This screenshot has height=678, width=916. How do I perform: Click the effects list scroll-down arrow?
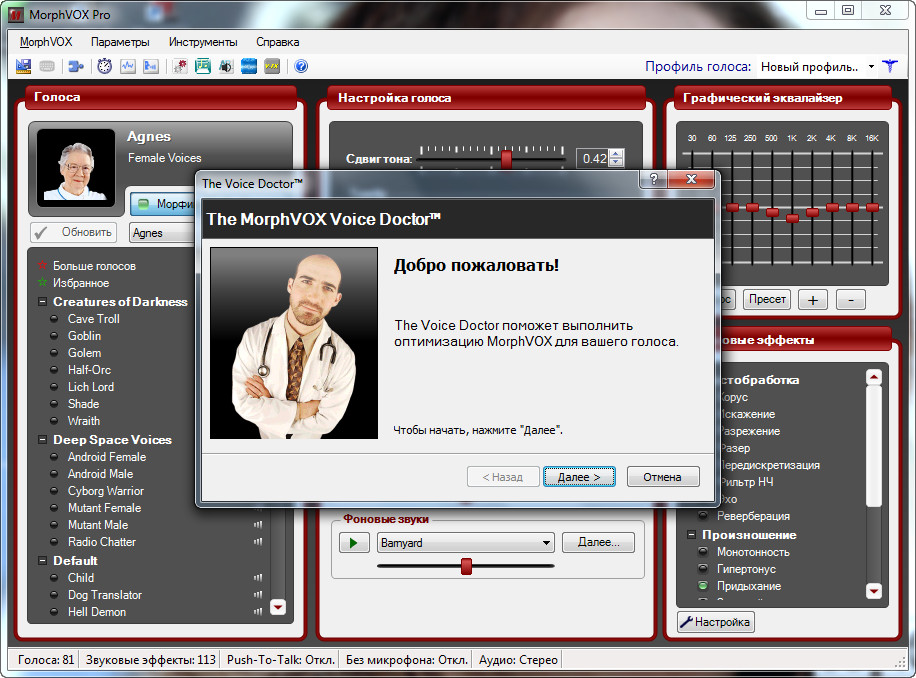874,591
